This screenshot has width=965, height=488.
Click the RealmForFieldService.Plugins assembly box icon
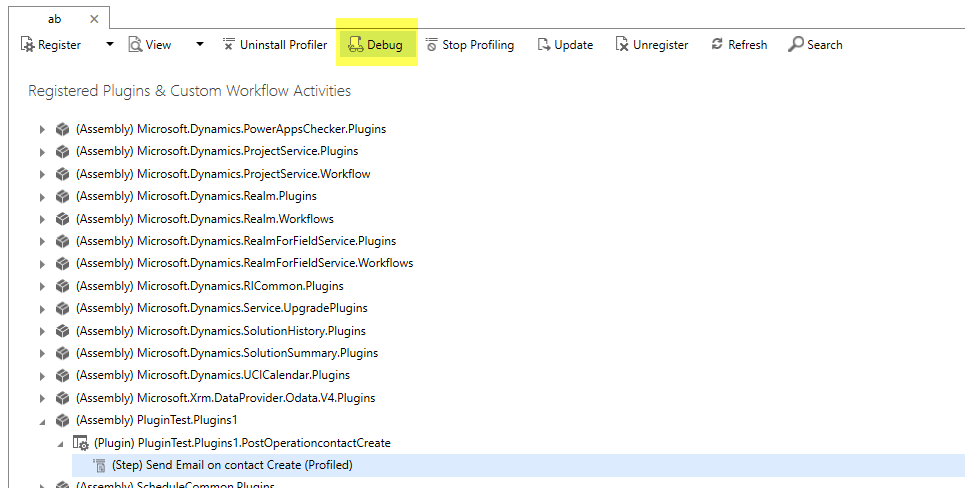[x=62, y=241]
